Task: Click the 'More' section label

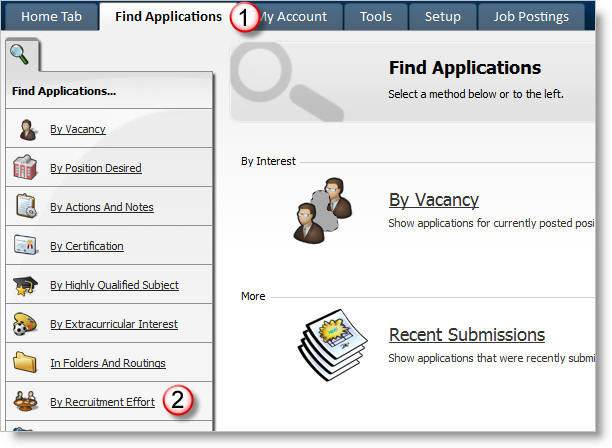Action: click(253, 296)
